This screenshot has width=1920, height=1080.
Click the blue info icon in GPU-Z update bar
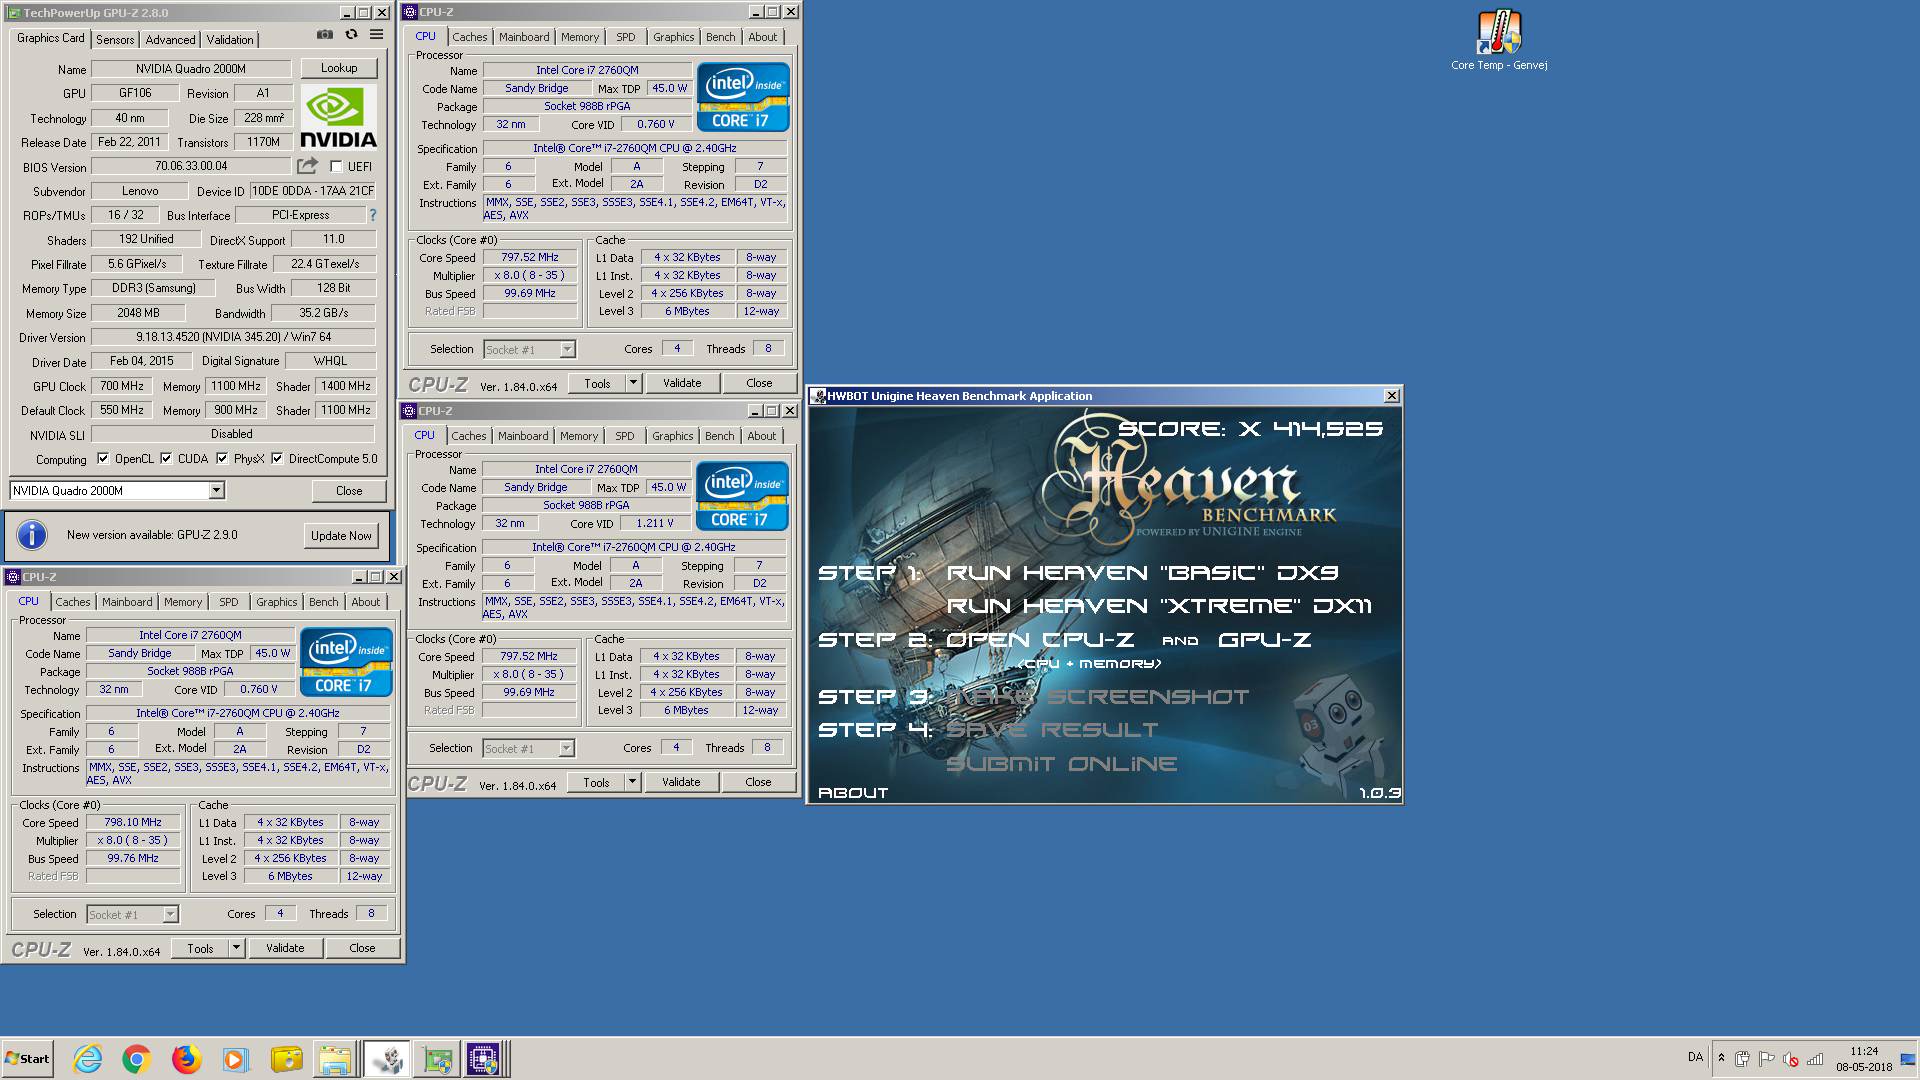[32, 535]
